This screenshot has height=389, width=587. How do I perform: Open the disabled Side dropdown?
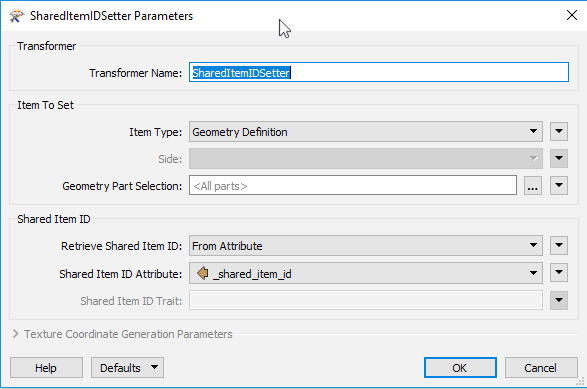tap(365, 158)
